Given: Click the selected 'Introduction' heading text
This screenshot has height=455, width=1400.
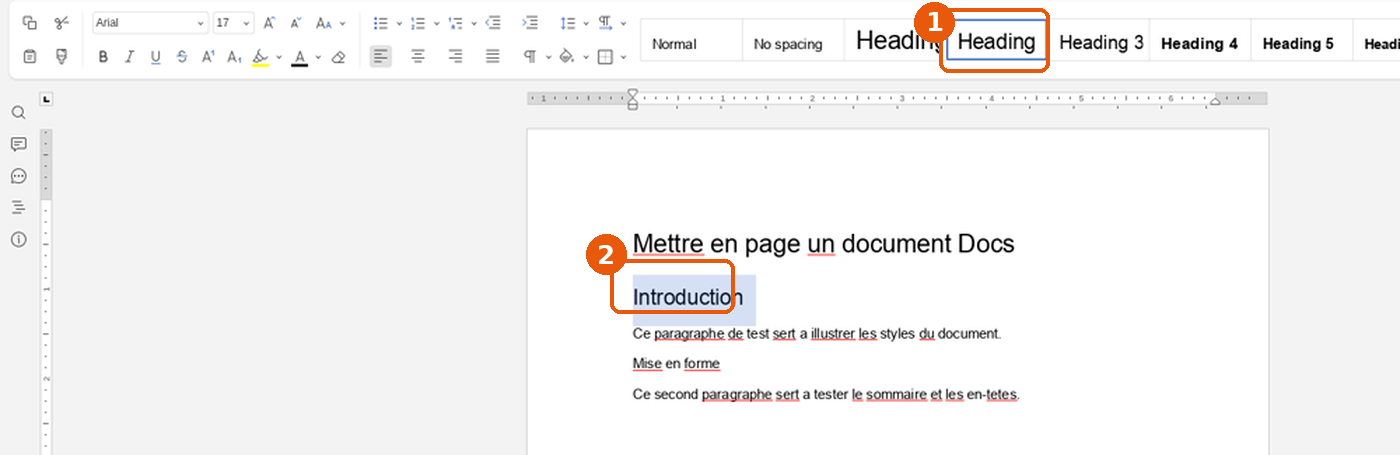Looking at the screenshot, I should click(x=688, y=297).
